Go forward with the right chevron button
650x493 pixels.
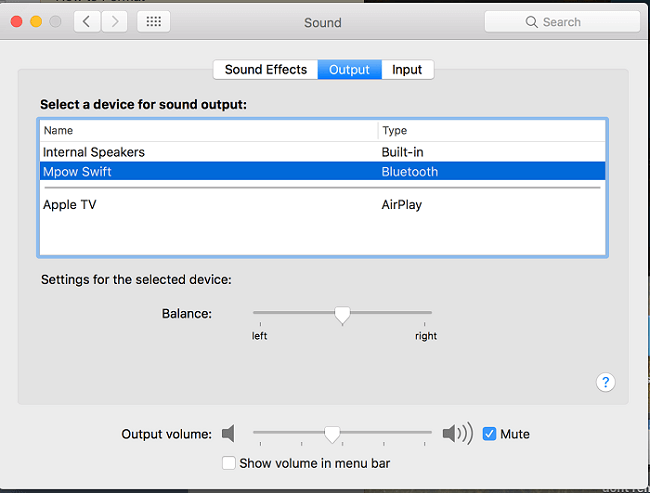tap(114, 22)
